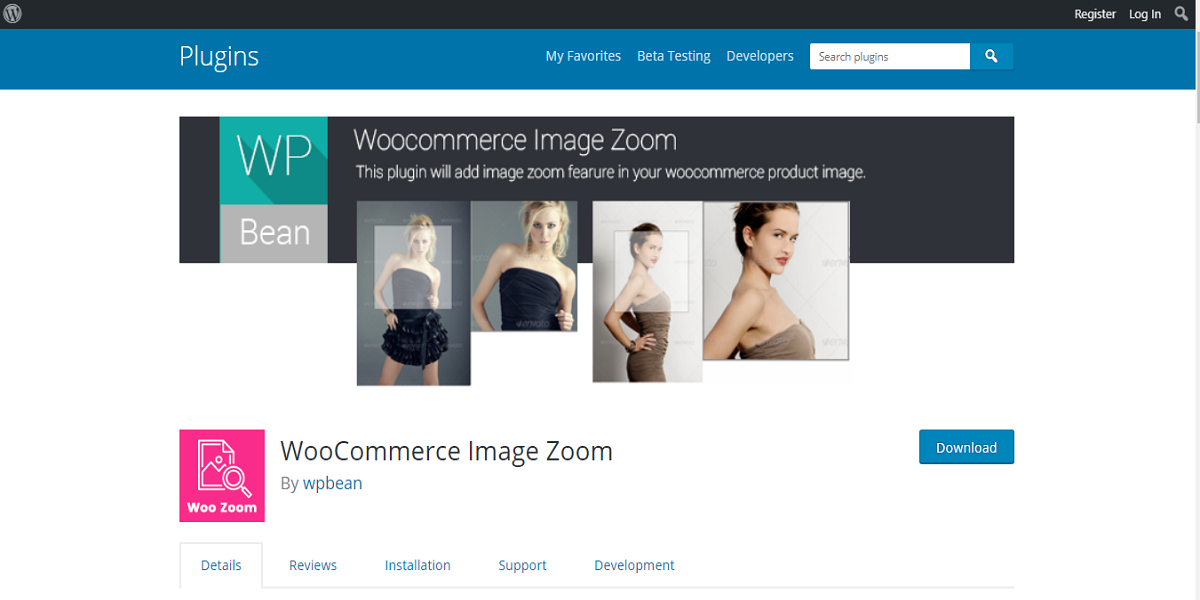Screen dimensions: 1200x600
Task: Go to Plugins home heading
Action: (x=219, y=57)
